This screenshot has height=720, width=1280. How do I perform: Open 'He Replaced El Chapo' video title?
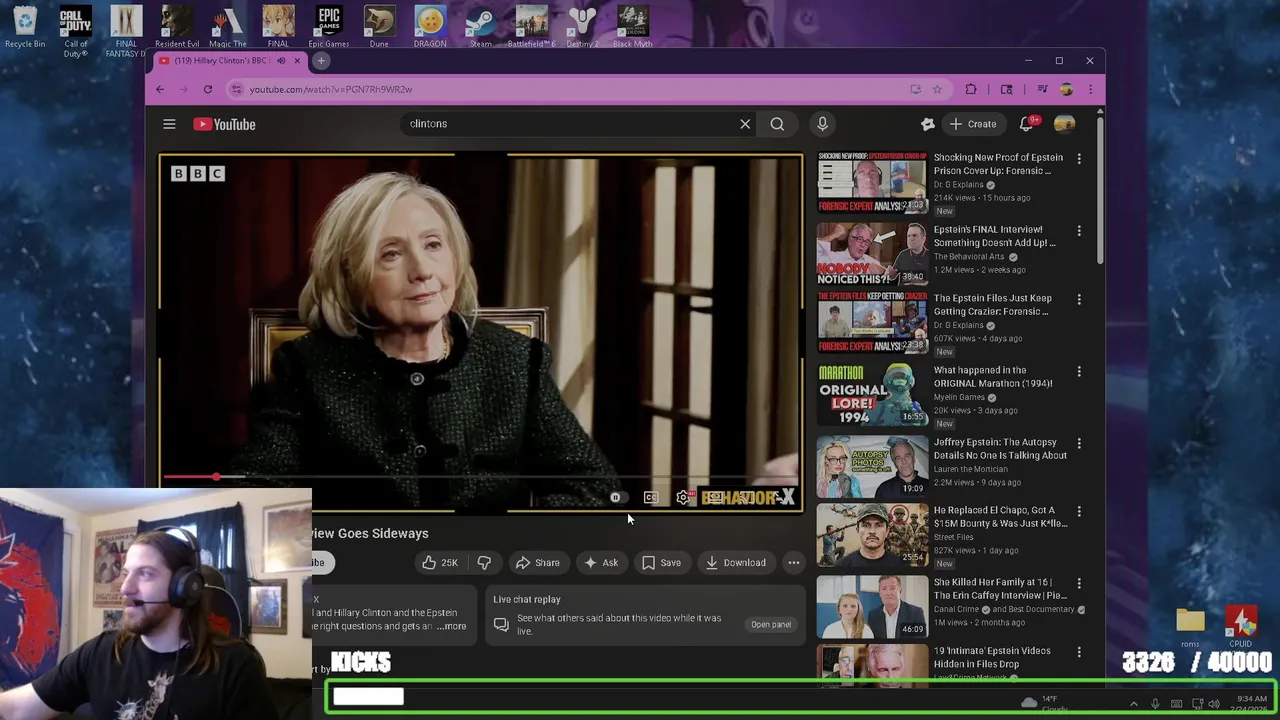(1000, 517)
